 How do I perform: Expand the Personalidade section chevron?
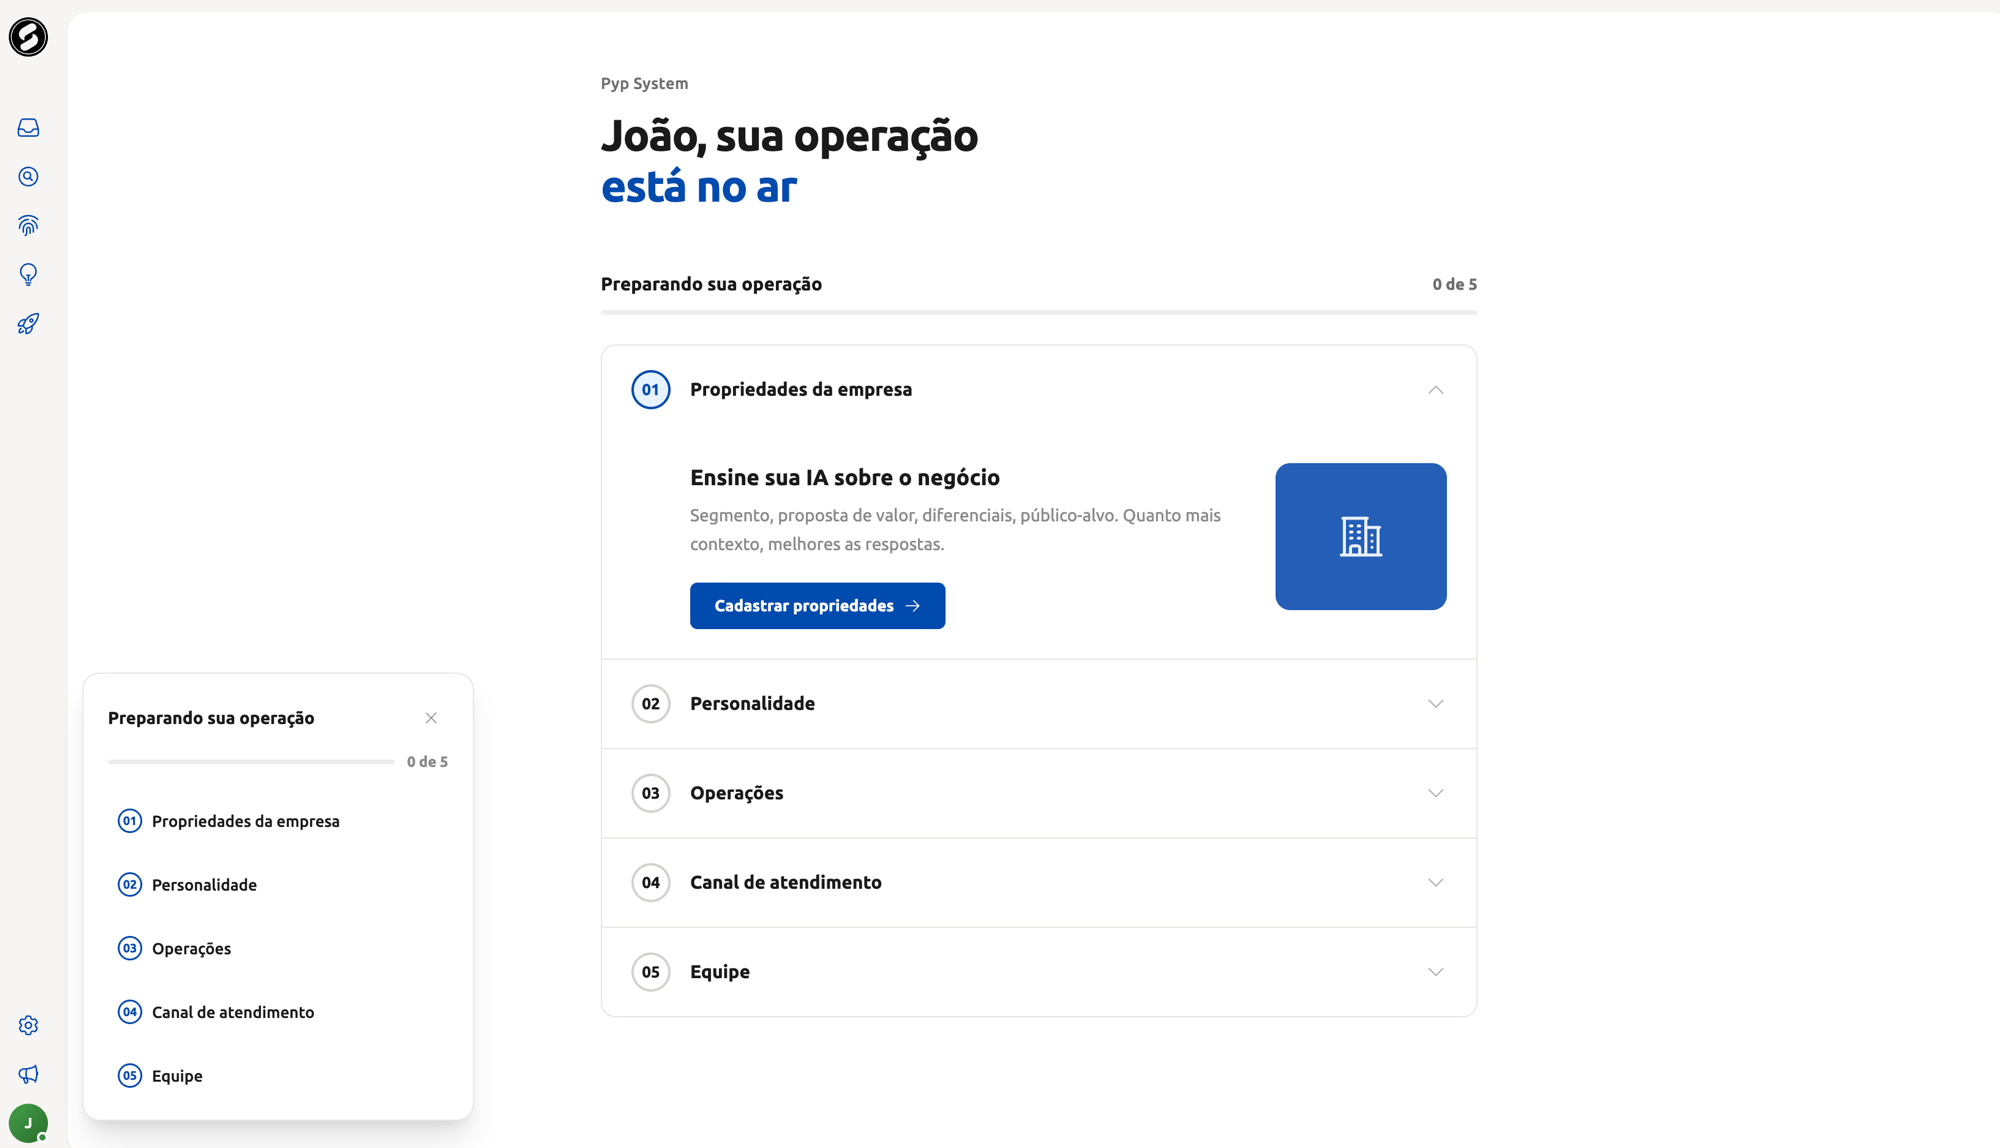coord(1435,704)
